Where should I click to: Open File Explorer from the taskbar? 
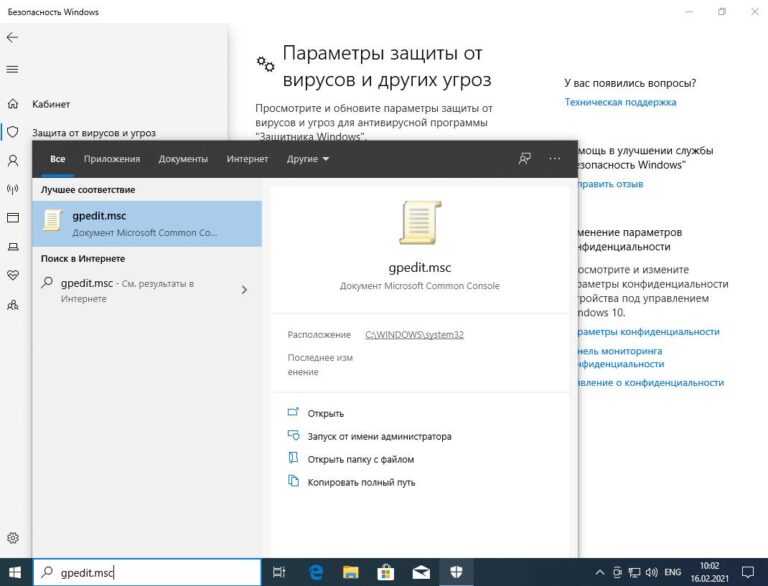[x=351, y=572]
